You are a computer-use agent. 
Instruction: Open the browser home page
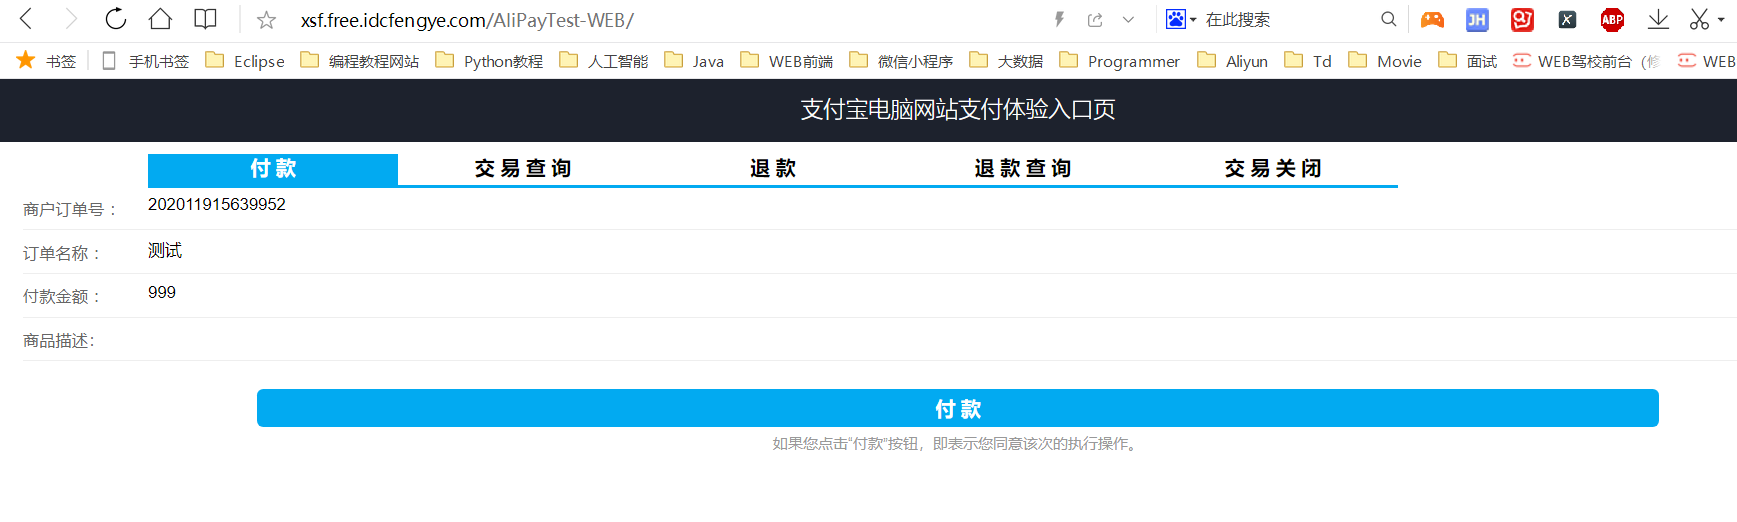pyautogui.click(x=160, y=19)
